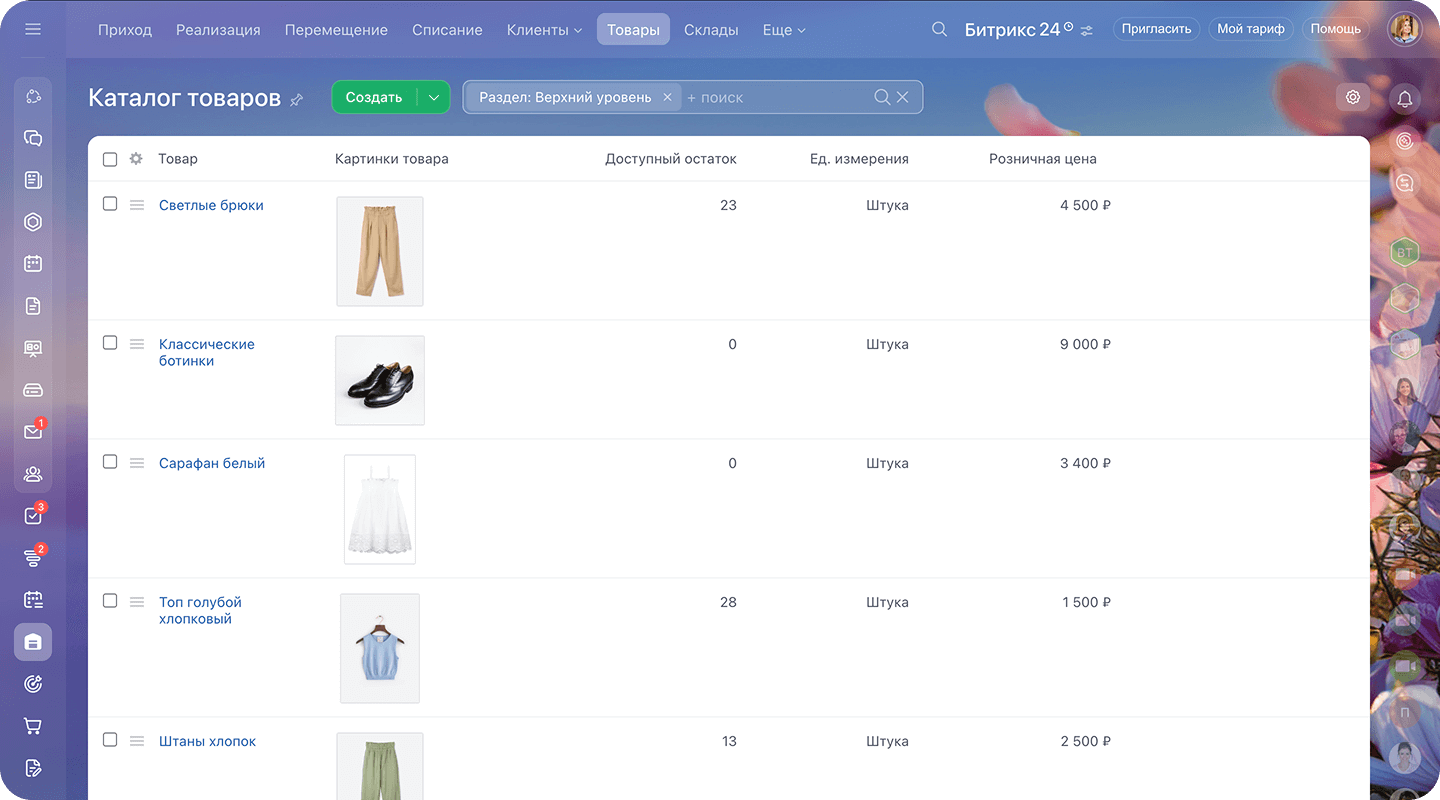Click the Классические ботинки product thumbnail
Viewport: 1440px width, 800px height.
(x=380, y=380)
